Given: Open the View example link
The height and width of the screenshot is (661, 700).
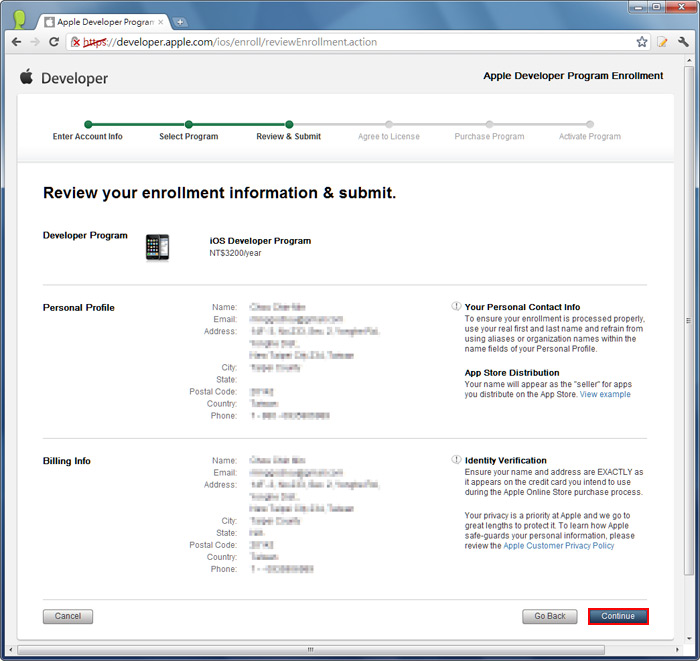Looking at the screenshot, I should [605, 395].
